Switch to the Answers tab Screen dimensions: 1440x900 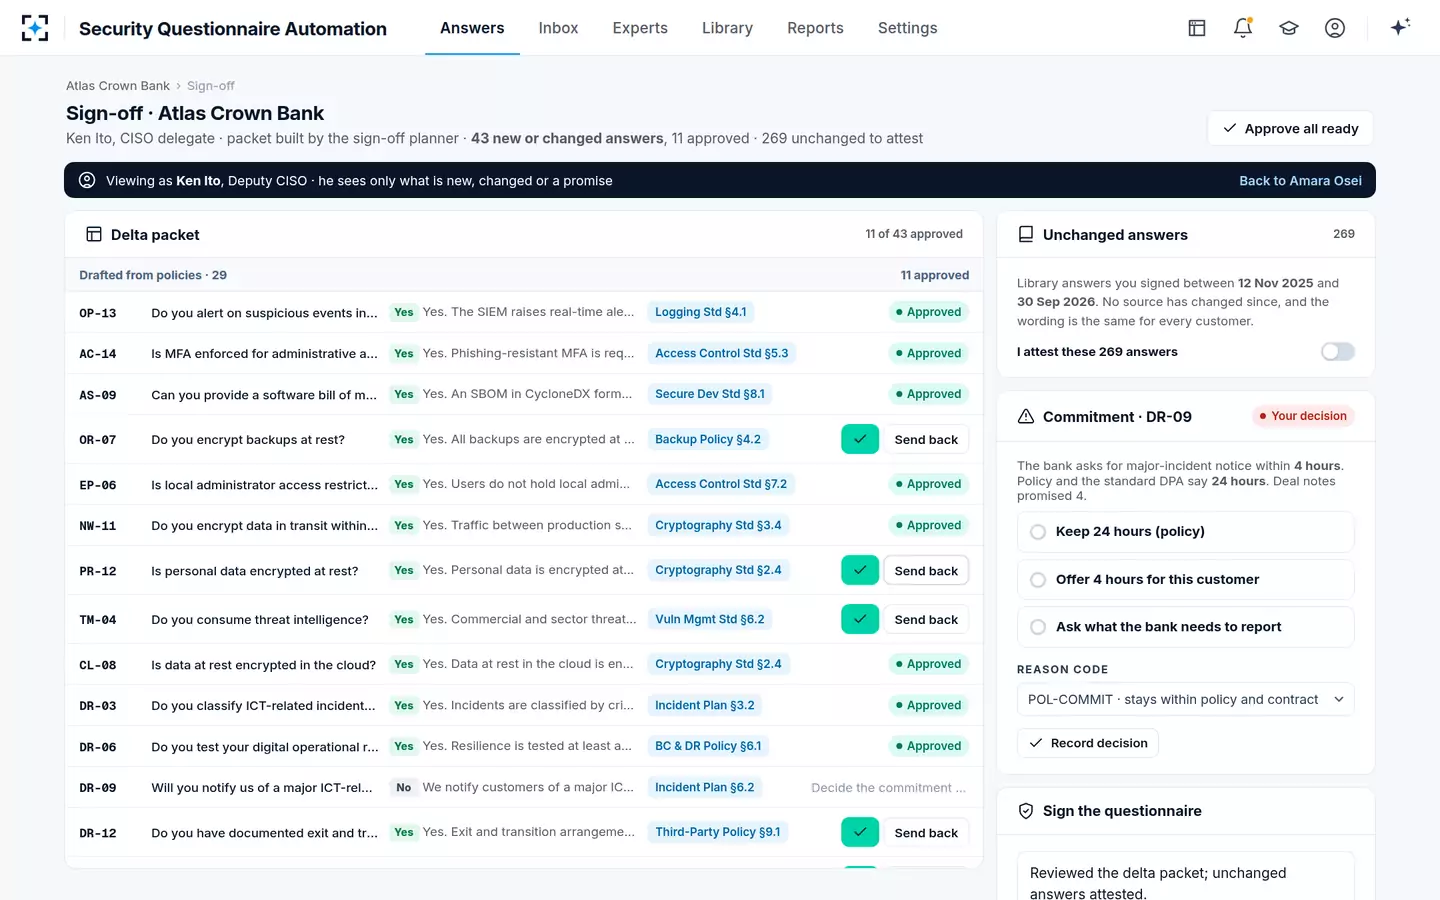click(x=472, y=28)
